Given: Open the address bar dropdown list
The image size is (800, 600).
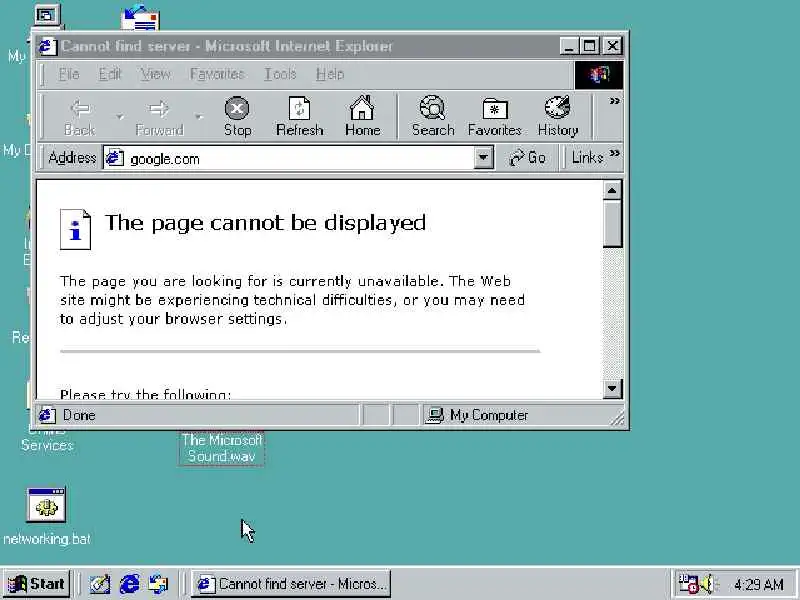Looking at the screenshot, I should 483,158.
